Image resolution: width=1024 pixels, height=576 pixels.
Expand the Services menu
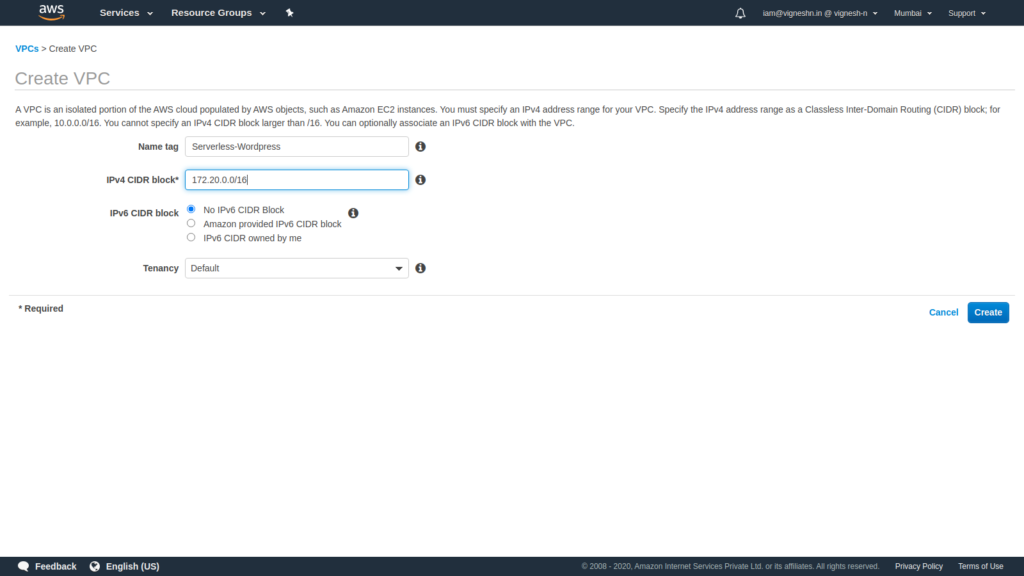point(126,12)
